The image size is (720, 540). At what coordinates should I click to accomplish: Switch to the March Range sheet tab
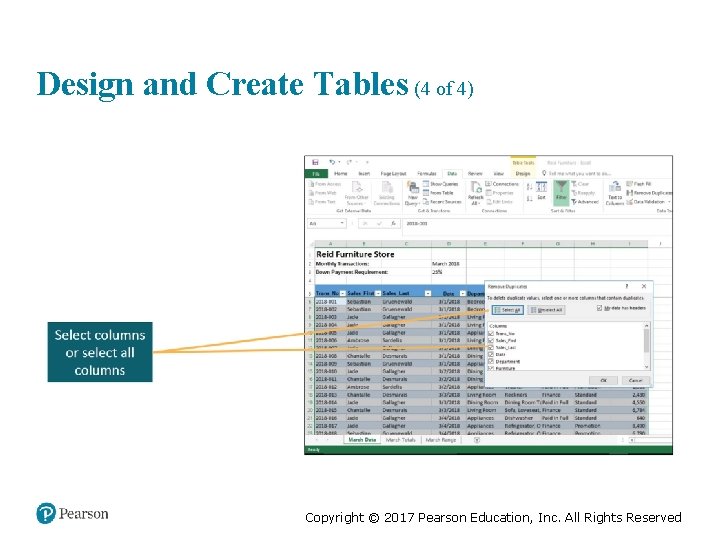[x=441, y=439]
